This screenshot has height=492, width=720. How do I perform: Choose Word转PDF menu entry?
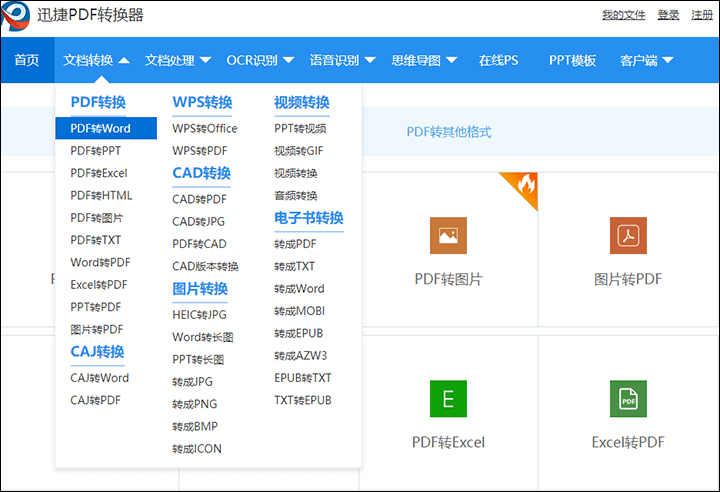pyautogui.click(x=100, y=263)
